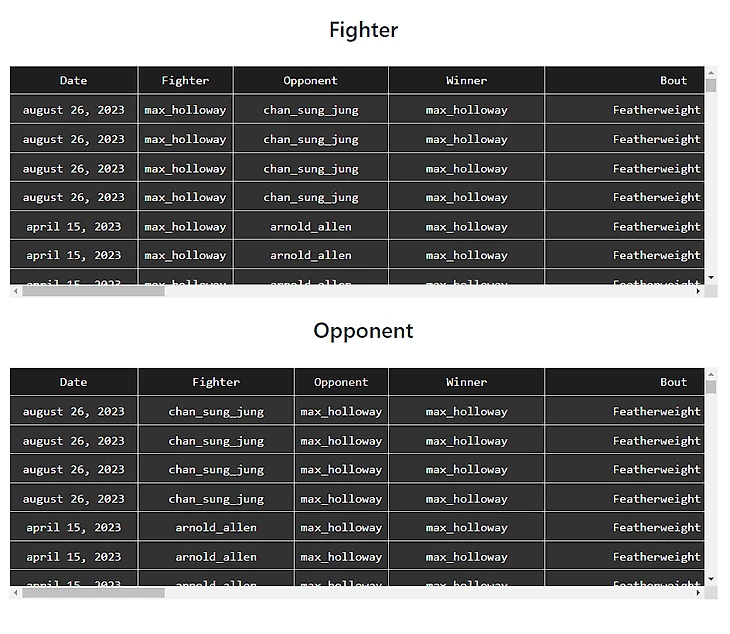Click first chan_sung_jung cell in Fighter table
The width and height of the screenshot is (730, 634).
click(311, 110)
